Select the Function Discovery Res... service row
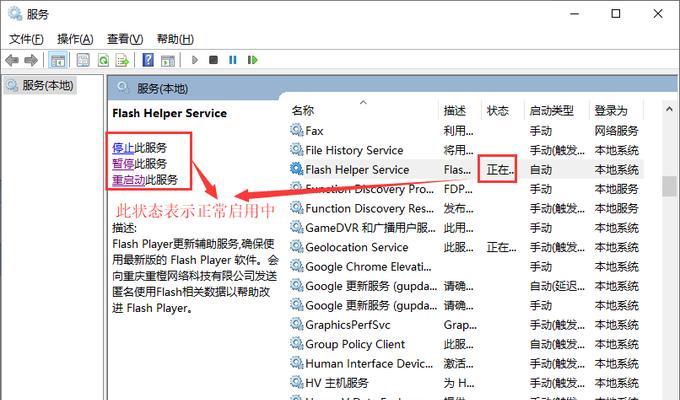Screen dimensions: 680x400 coord(466,208)
